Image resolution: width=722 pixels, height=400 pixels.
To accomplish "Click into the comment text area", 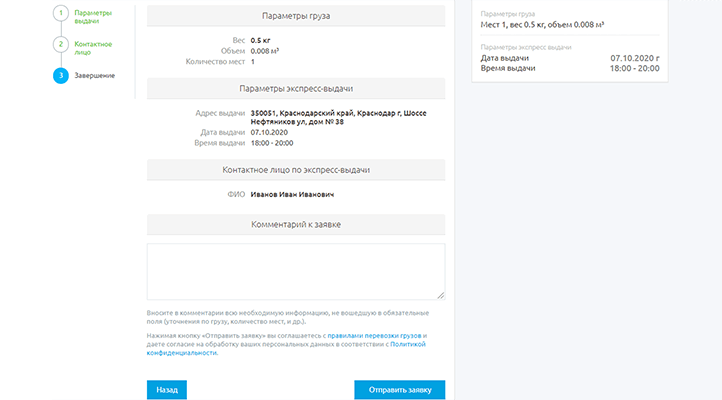I will point(295,271).
